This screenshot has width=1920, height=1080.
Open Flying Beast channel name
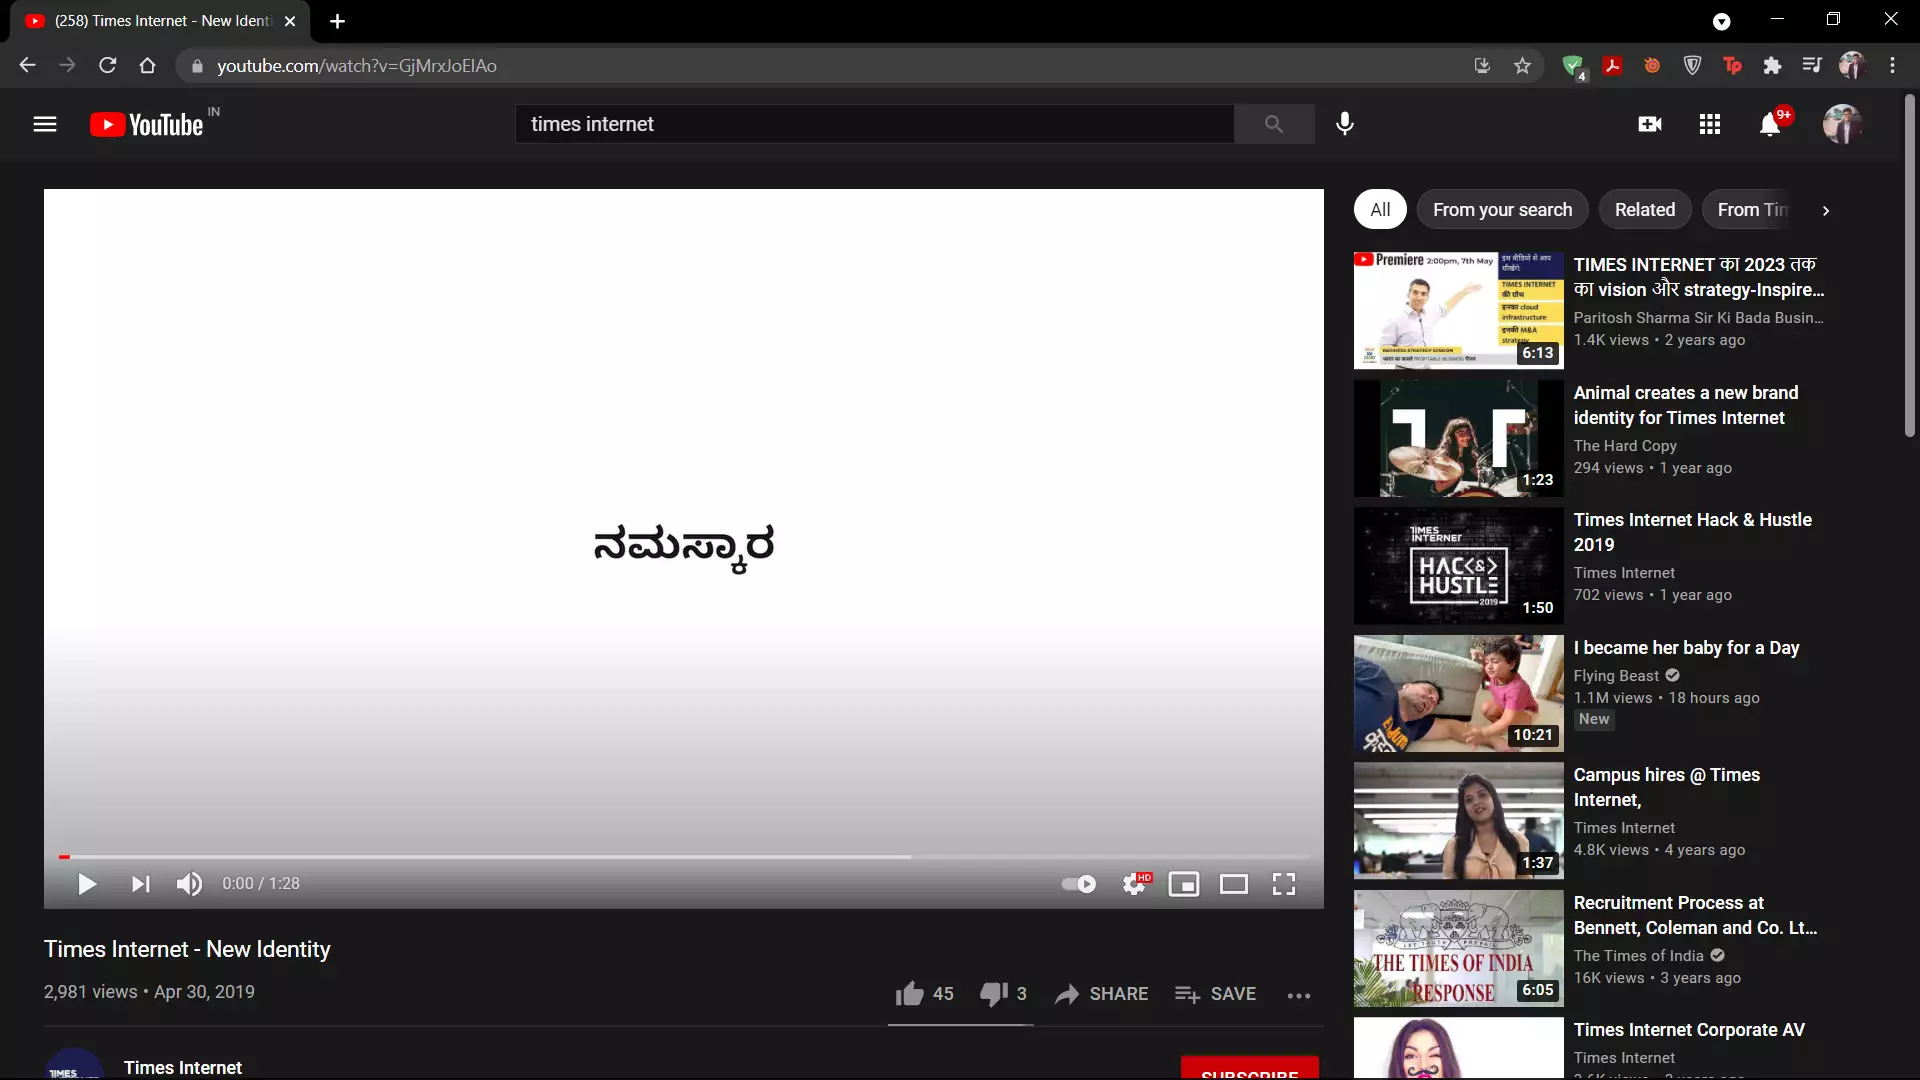(1616, 676)
